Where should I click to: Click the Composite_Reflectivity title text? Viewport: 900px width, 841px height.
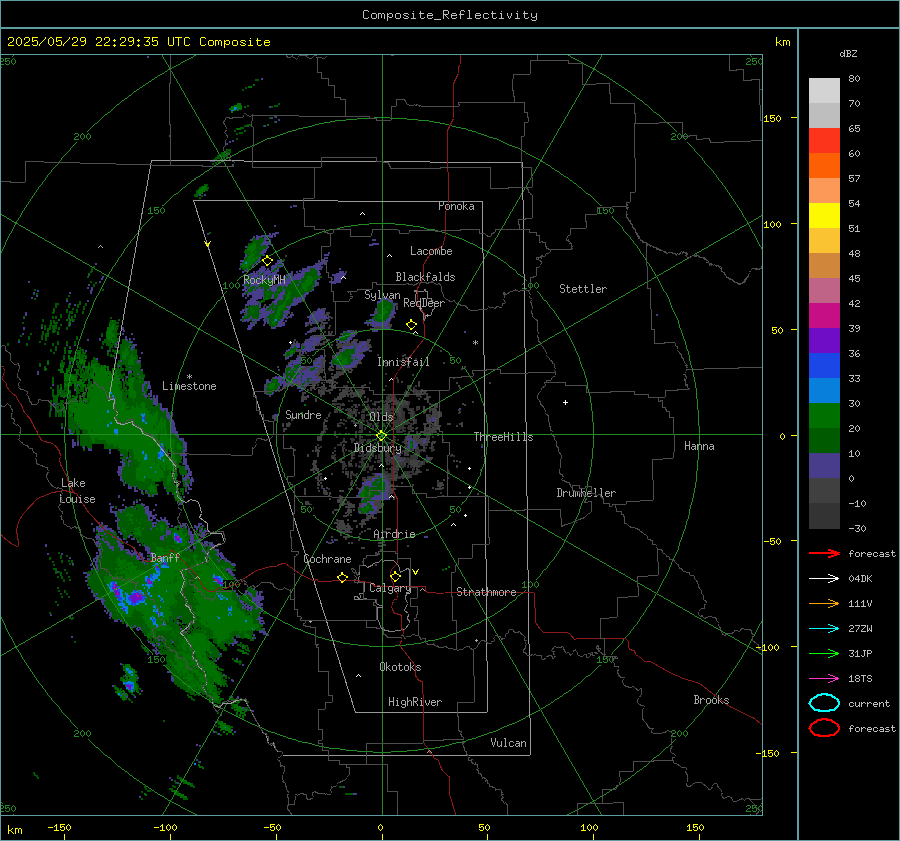point(450,15)
